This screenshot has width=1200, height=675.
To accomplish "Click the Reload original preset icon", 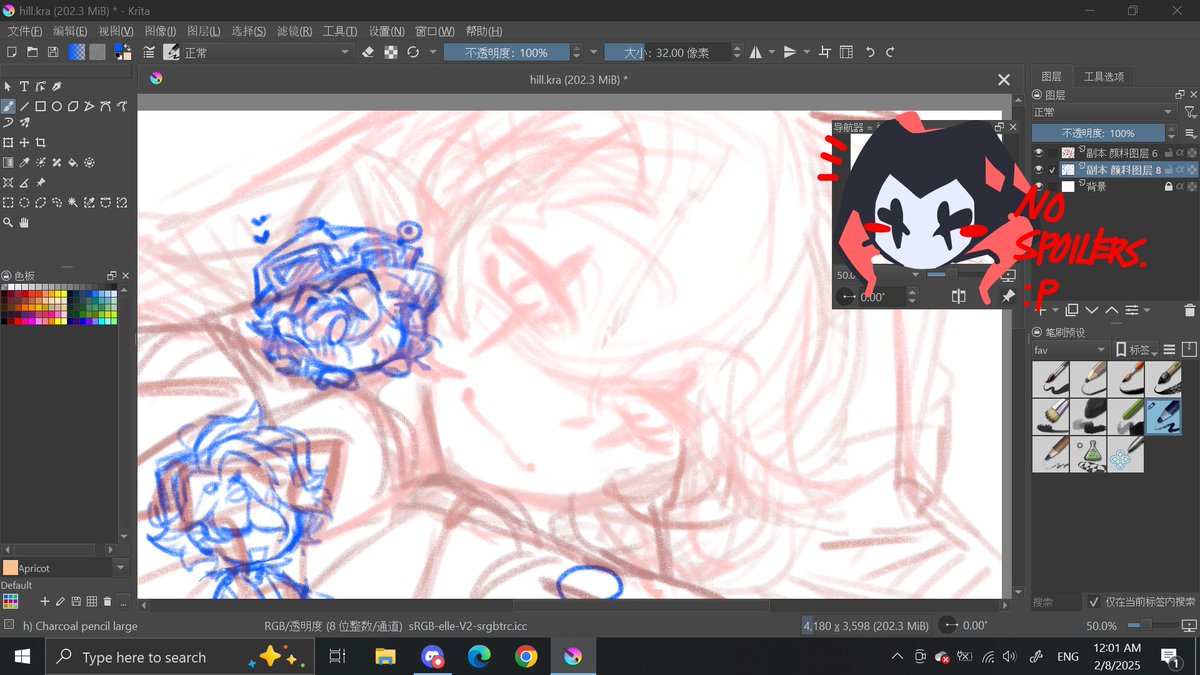I will pos(413,52).
